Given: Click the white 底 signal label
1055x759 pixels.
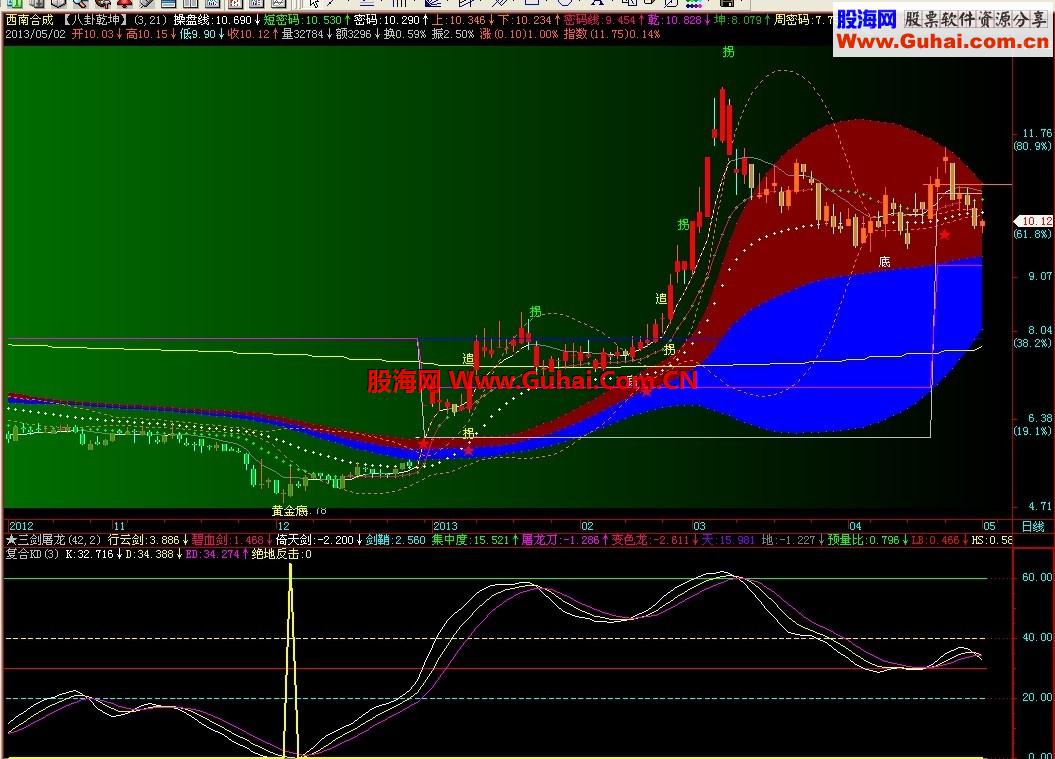Looking at the screenshot, I should (884, 261).
